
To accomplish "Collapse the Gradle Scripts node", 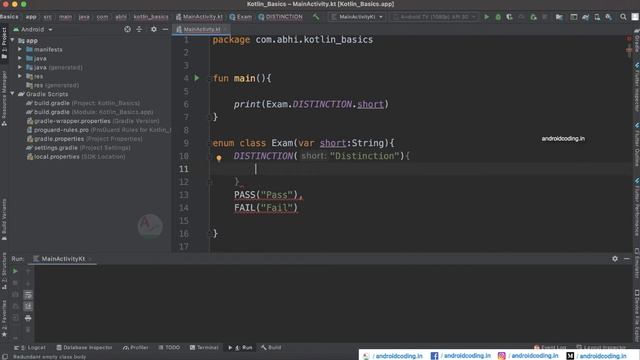I will click(13, 94).
